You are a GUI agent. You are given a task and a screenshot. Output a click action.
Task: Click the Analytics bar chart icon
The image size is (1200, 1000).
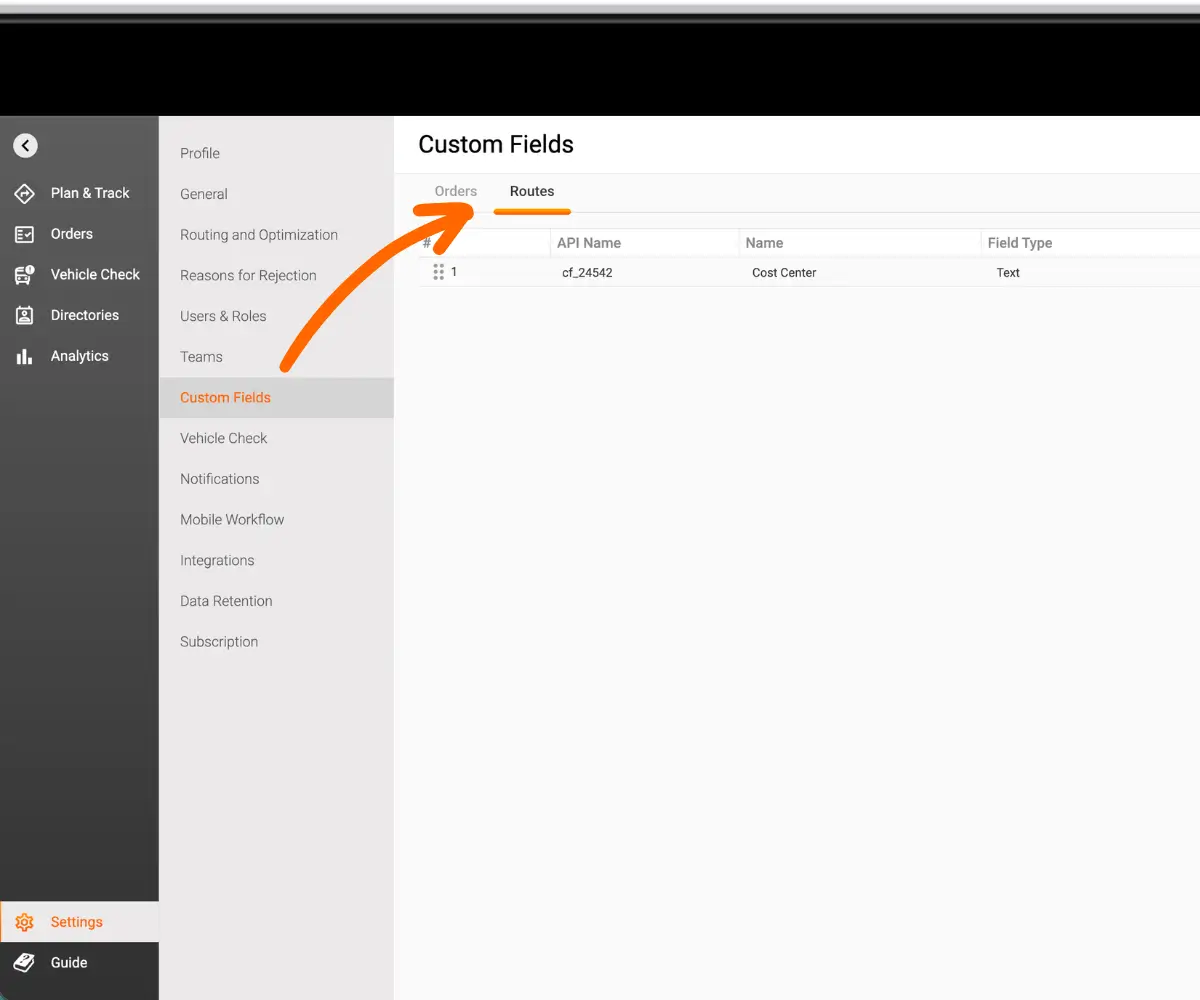pos(25,356)
